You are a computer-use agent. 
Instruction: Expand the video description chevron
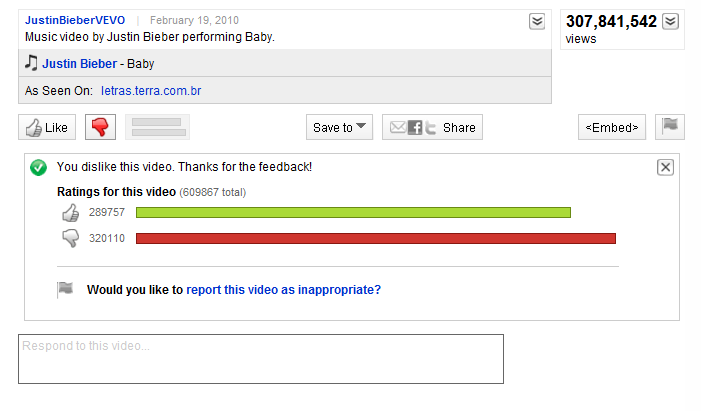click(x=537, y=21)
